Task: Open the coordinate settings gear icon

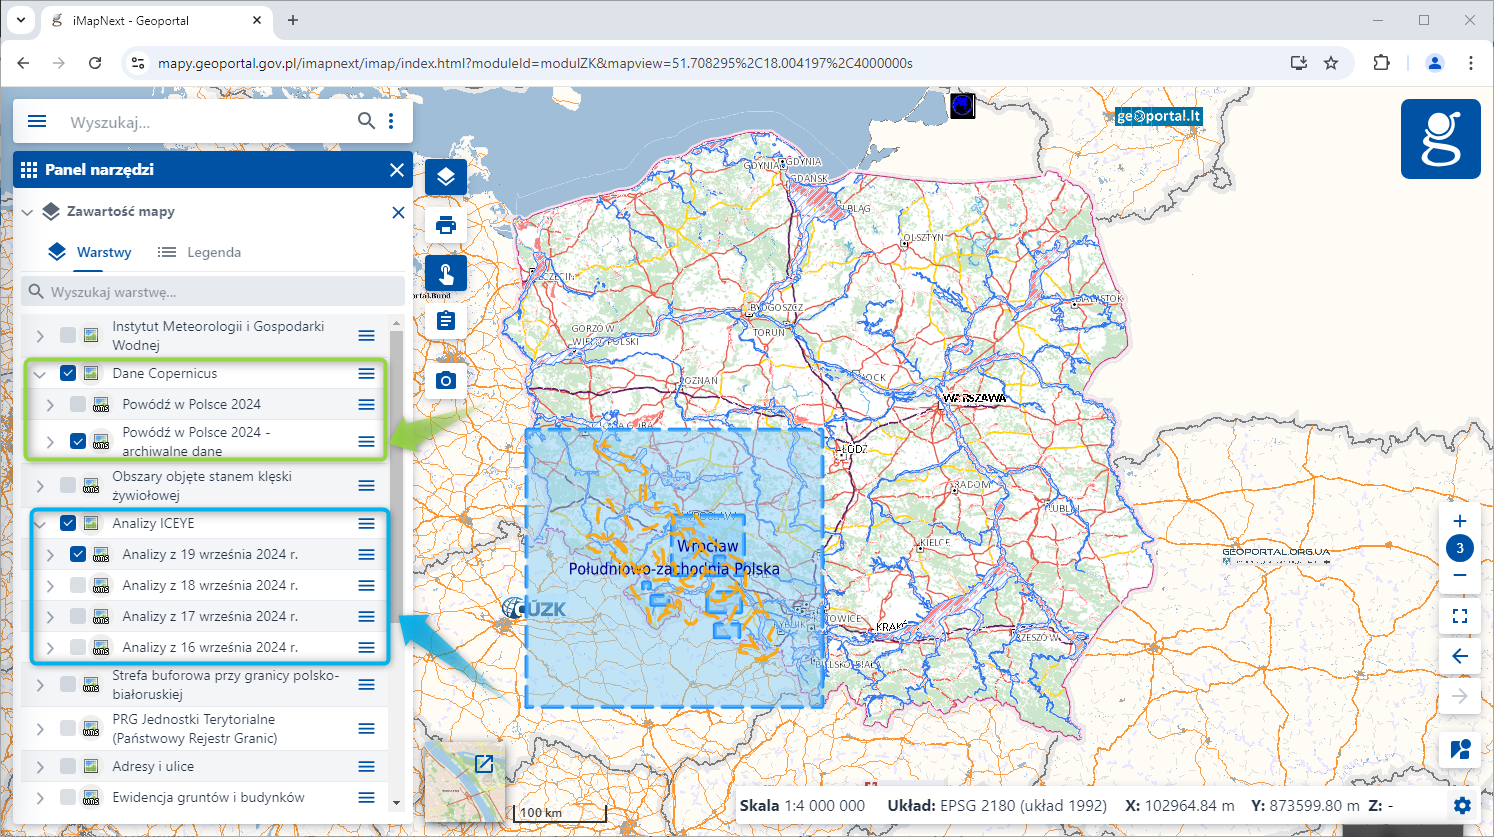Action: [x=1462, y=805]
